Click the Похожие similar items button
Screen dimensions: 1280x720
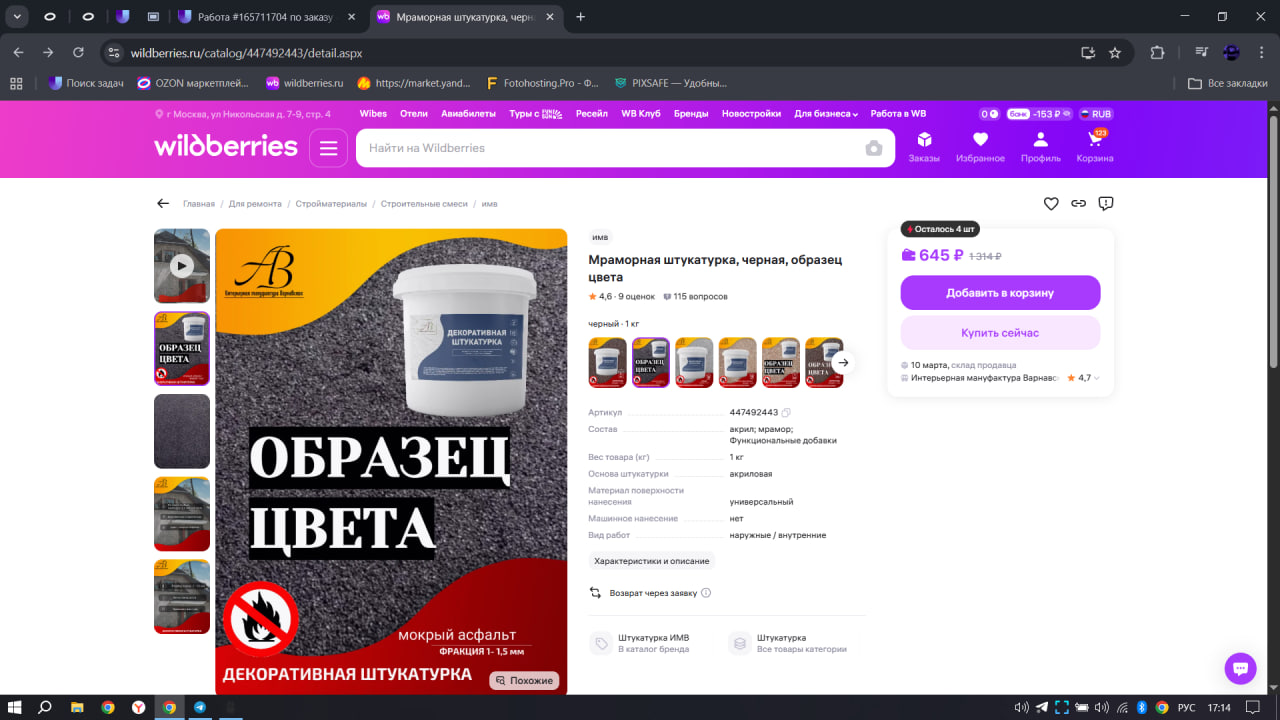[x=524, y=680]
